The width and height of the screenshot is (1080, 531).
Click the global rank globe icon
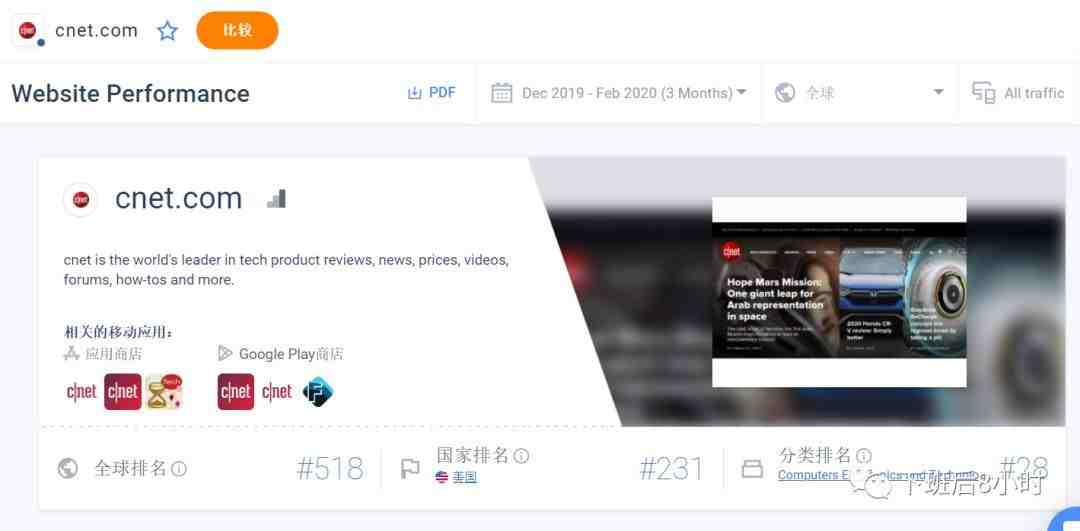(68, 469)
